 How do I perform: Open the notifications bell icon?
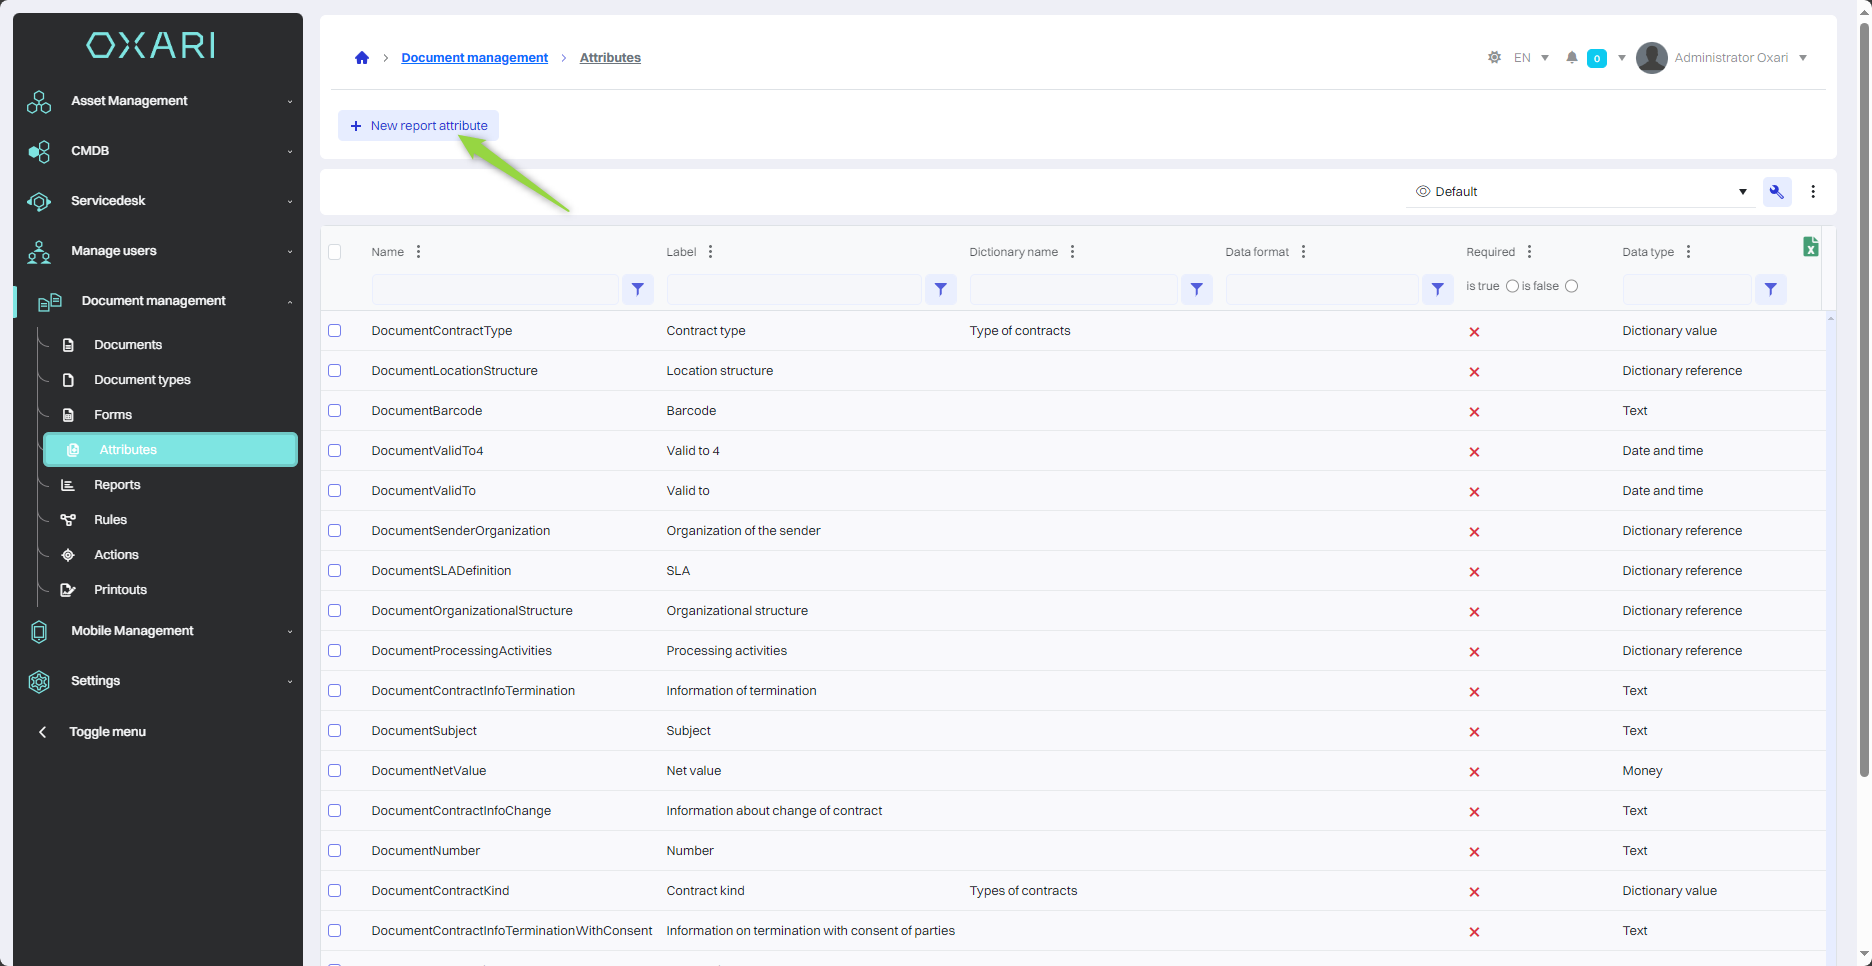(1571, 58)
